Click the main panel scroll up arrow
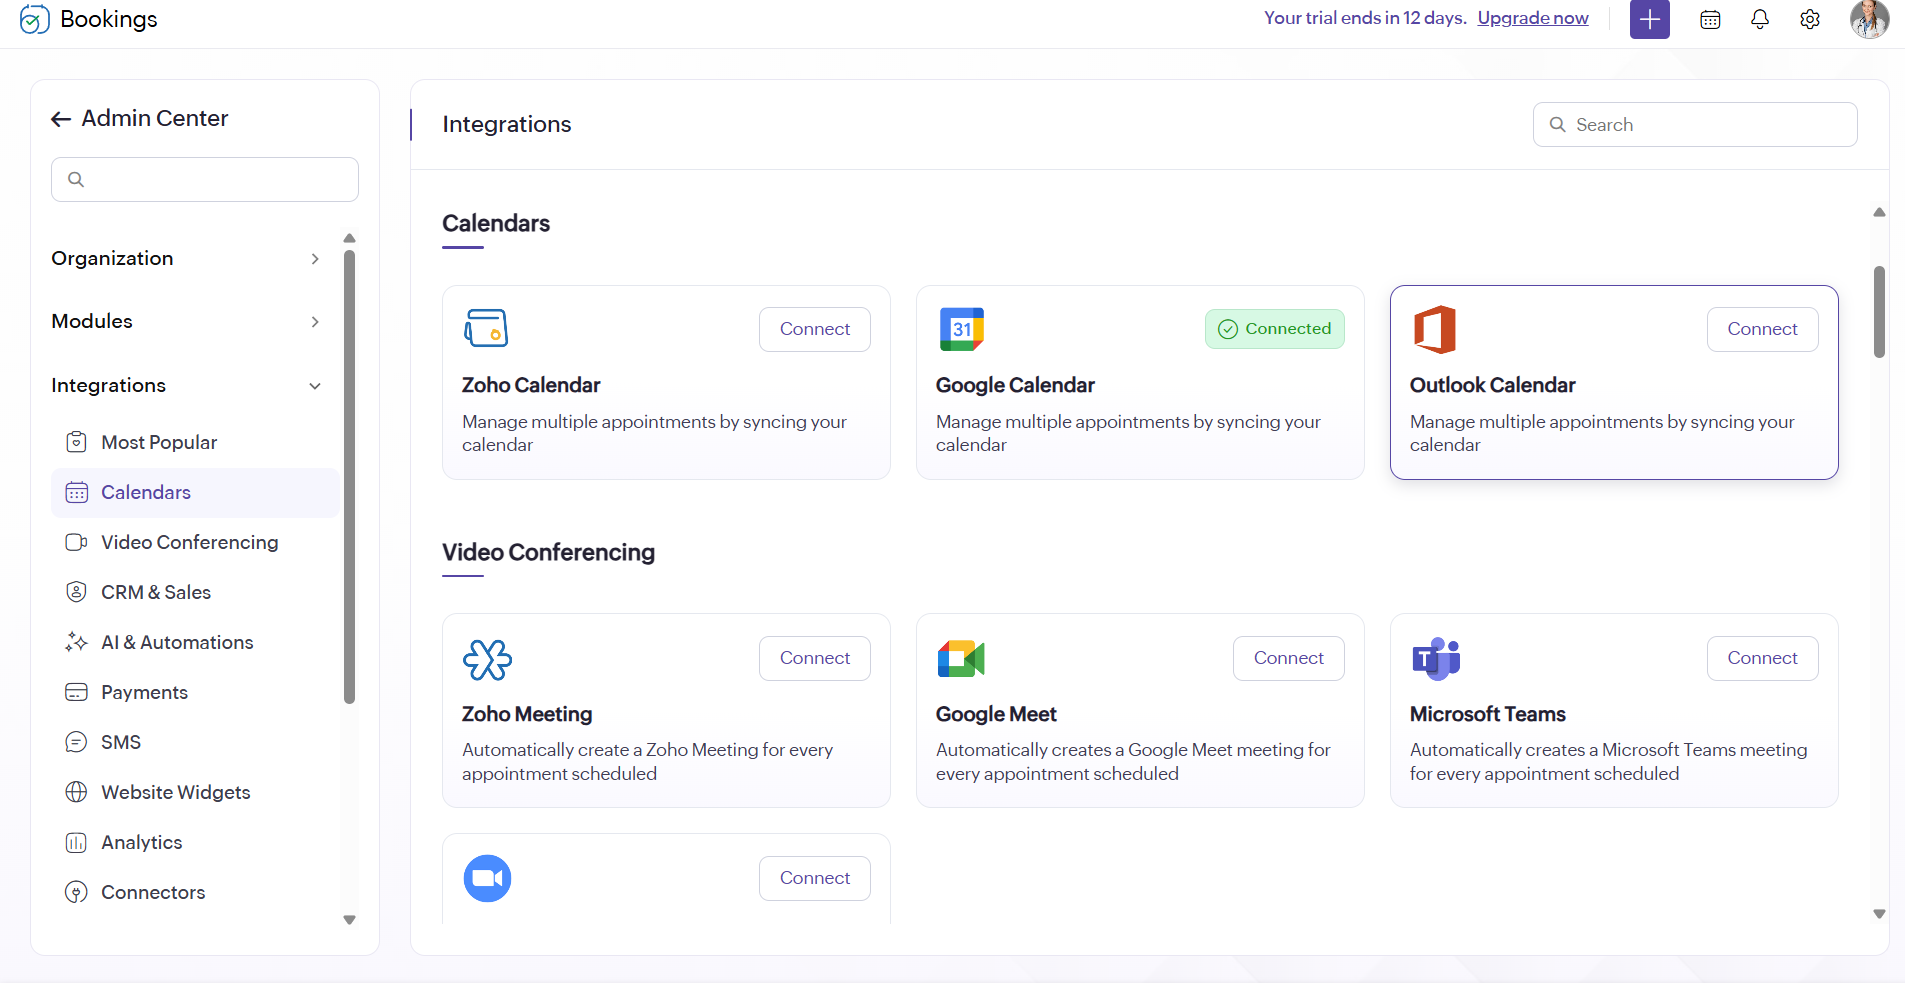1905x983 pixels. click(1880, 212)
